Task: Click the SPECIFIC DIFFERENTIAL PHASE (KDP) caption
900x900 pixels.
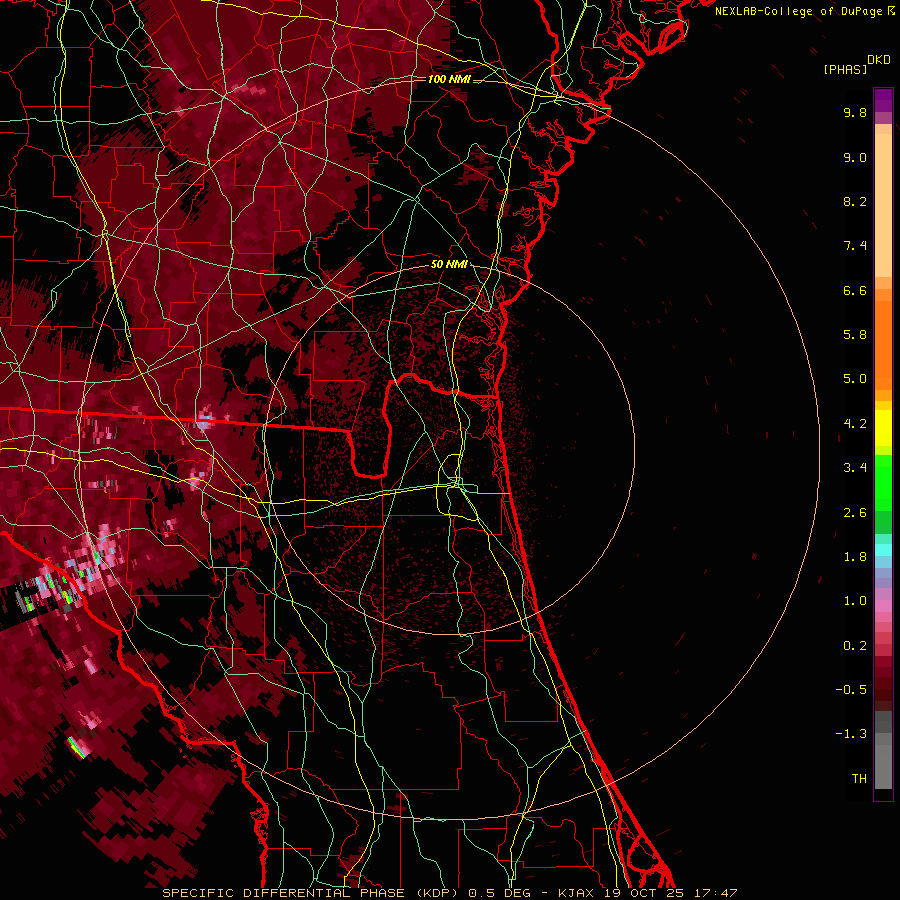Action: click(x=310, y=893)
